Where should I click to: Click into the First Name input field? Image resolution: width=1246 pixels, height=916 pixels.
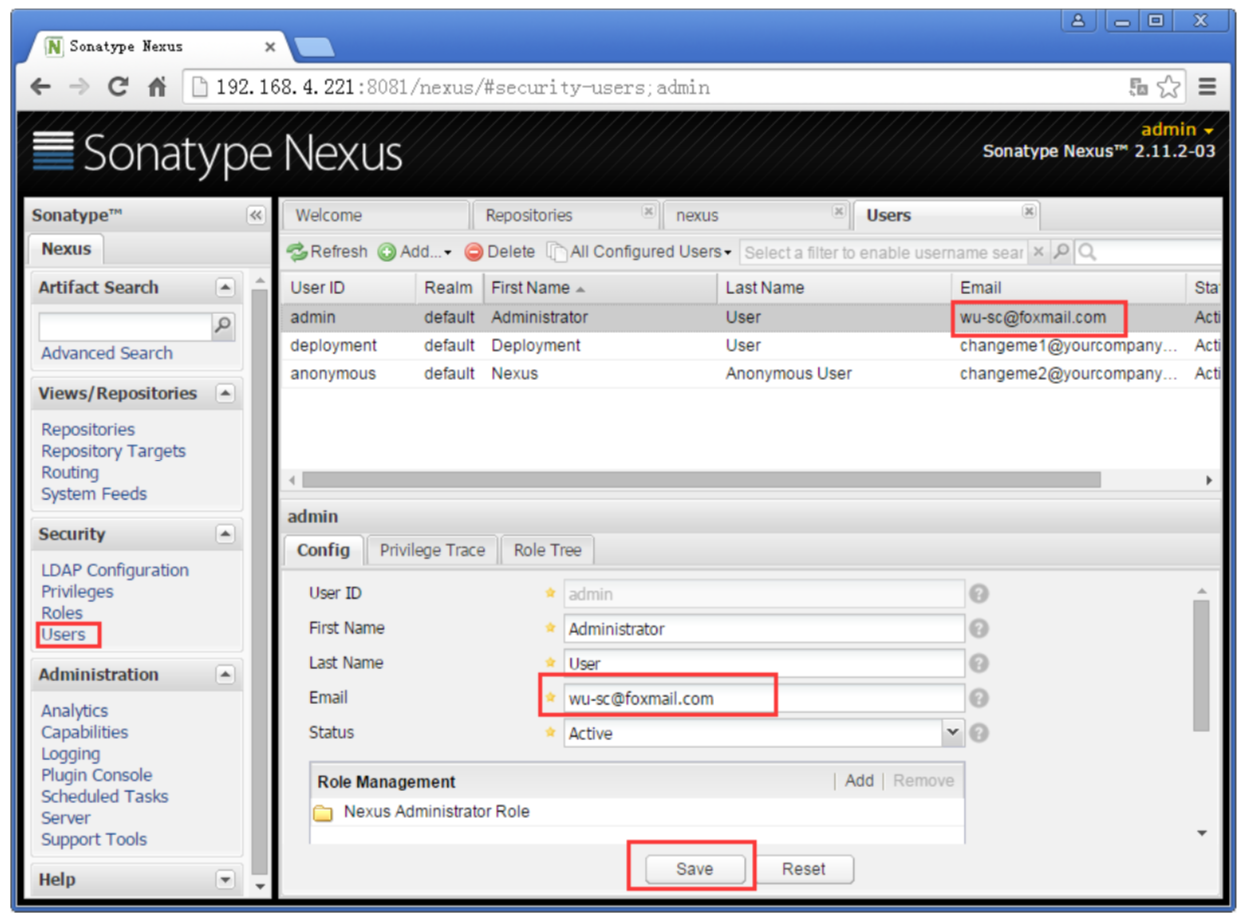coord(764,629)
